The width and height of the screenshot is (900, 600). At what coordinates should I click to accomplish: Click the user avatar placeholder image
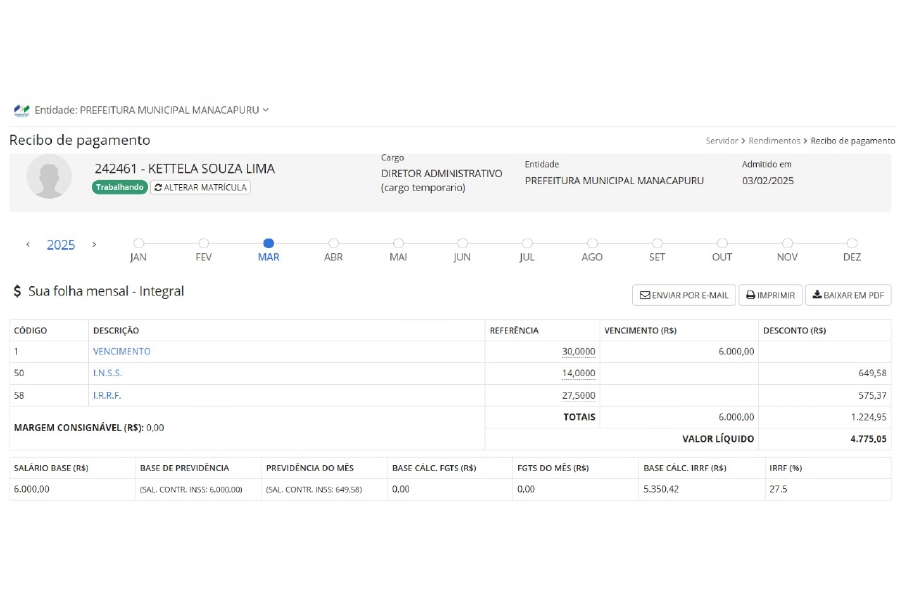pos(48,177)
